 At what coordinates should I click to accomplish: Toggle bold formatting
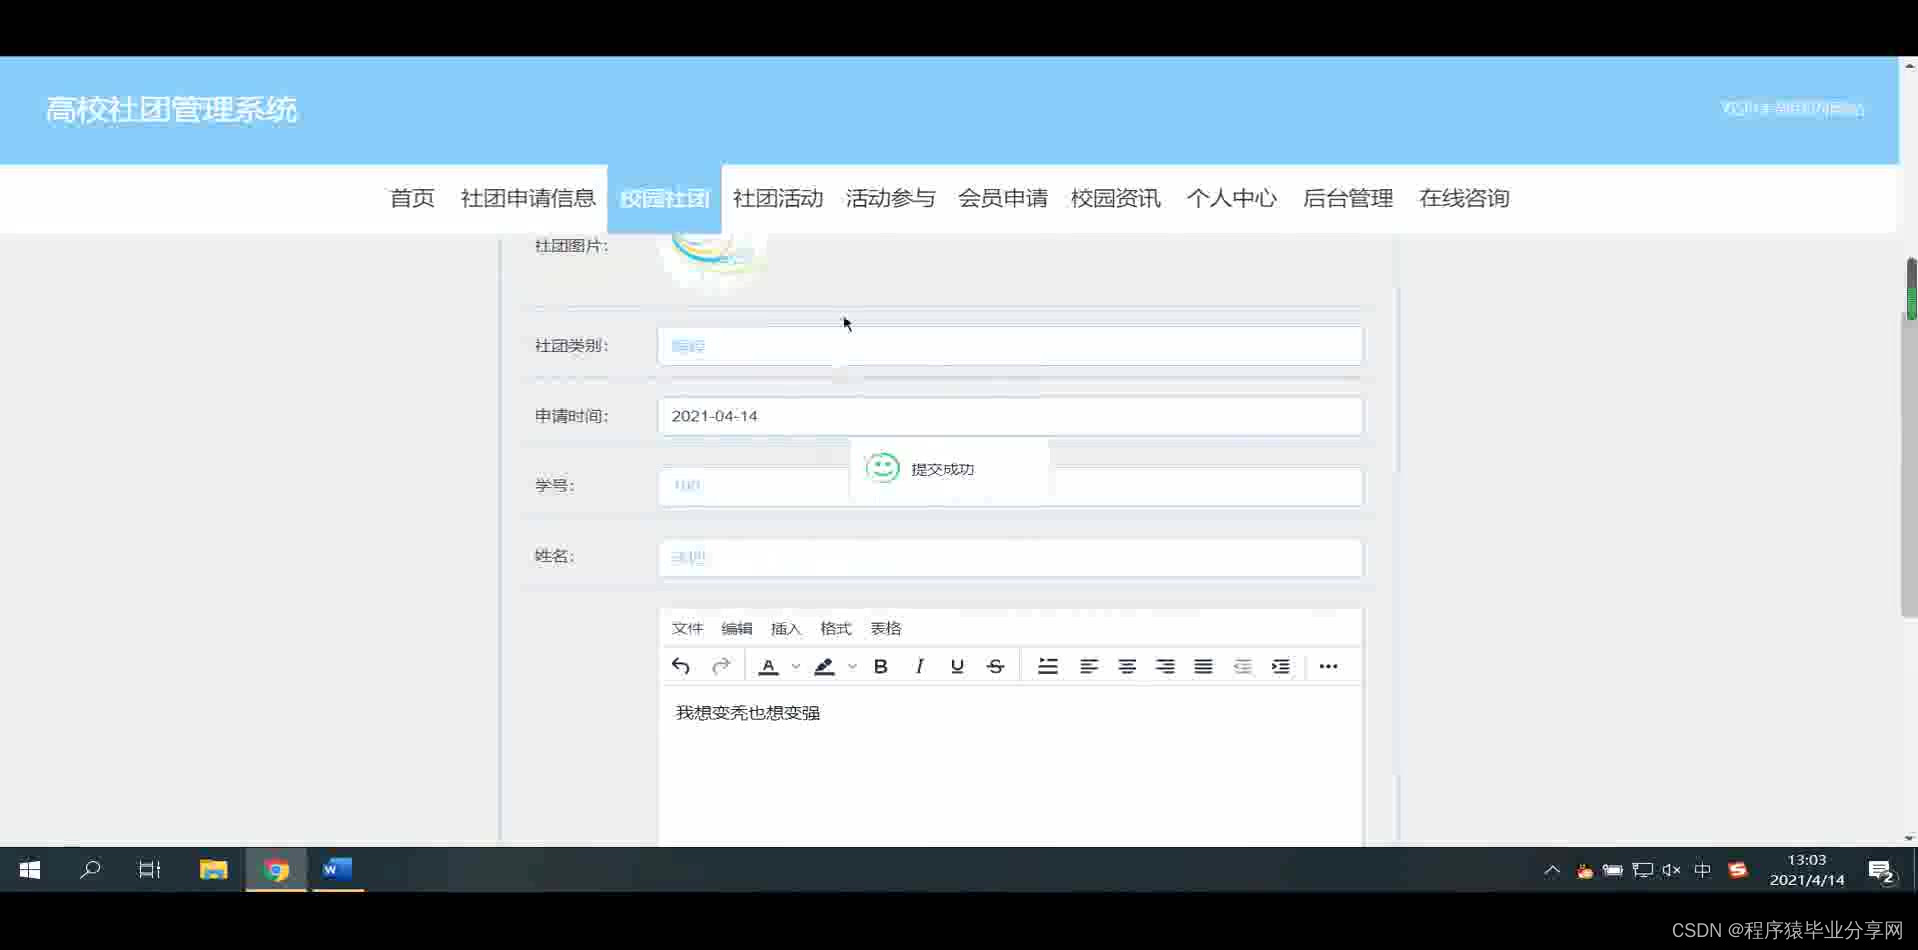[881, 666]
